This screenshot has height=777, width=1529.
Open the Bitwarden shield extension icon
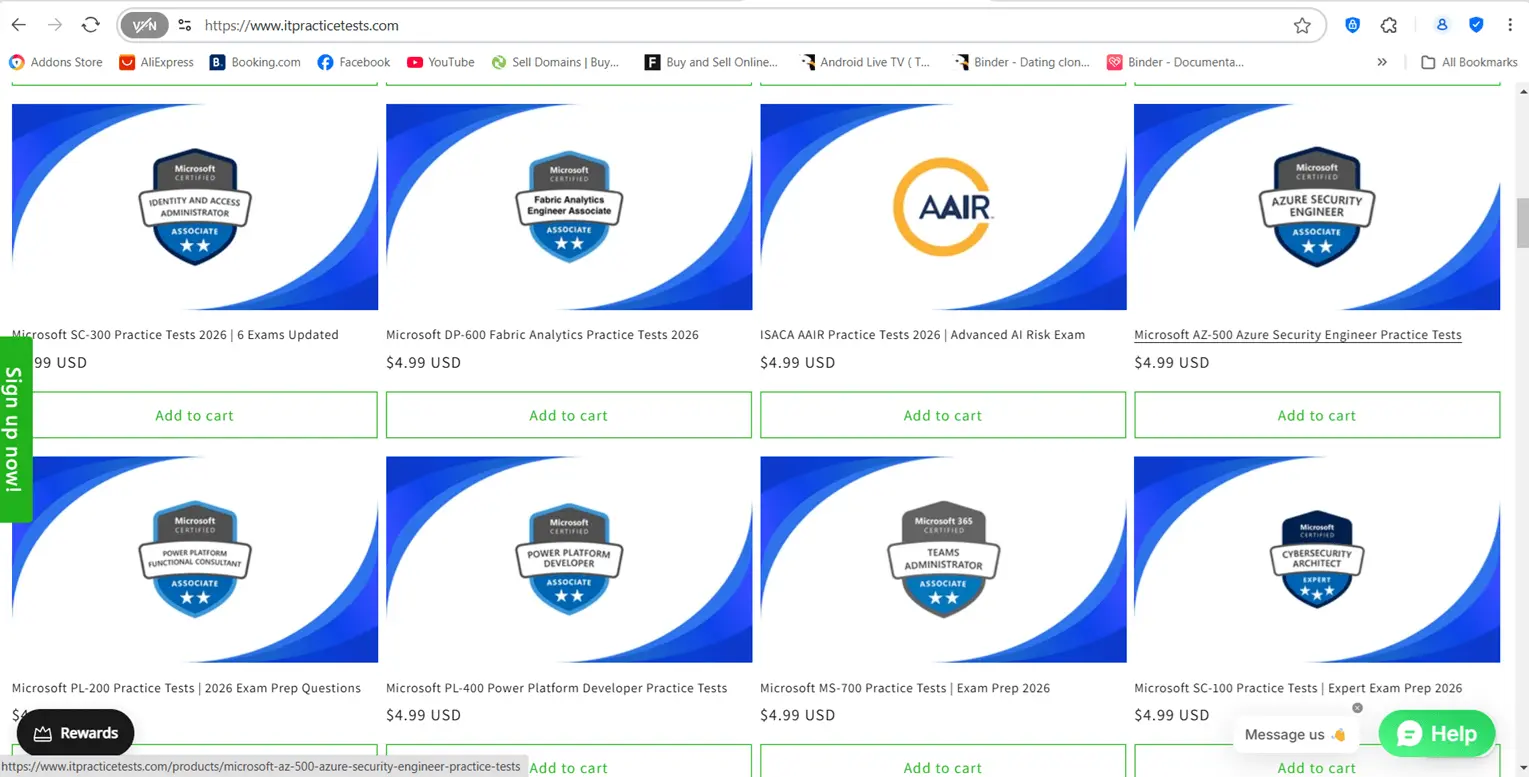[x=1352, y=25]
